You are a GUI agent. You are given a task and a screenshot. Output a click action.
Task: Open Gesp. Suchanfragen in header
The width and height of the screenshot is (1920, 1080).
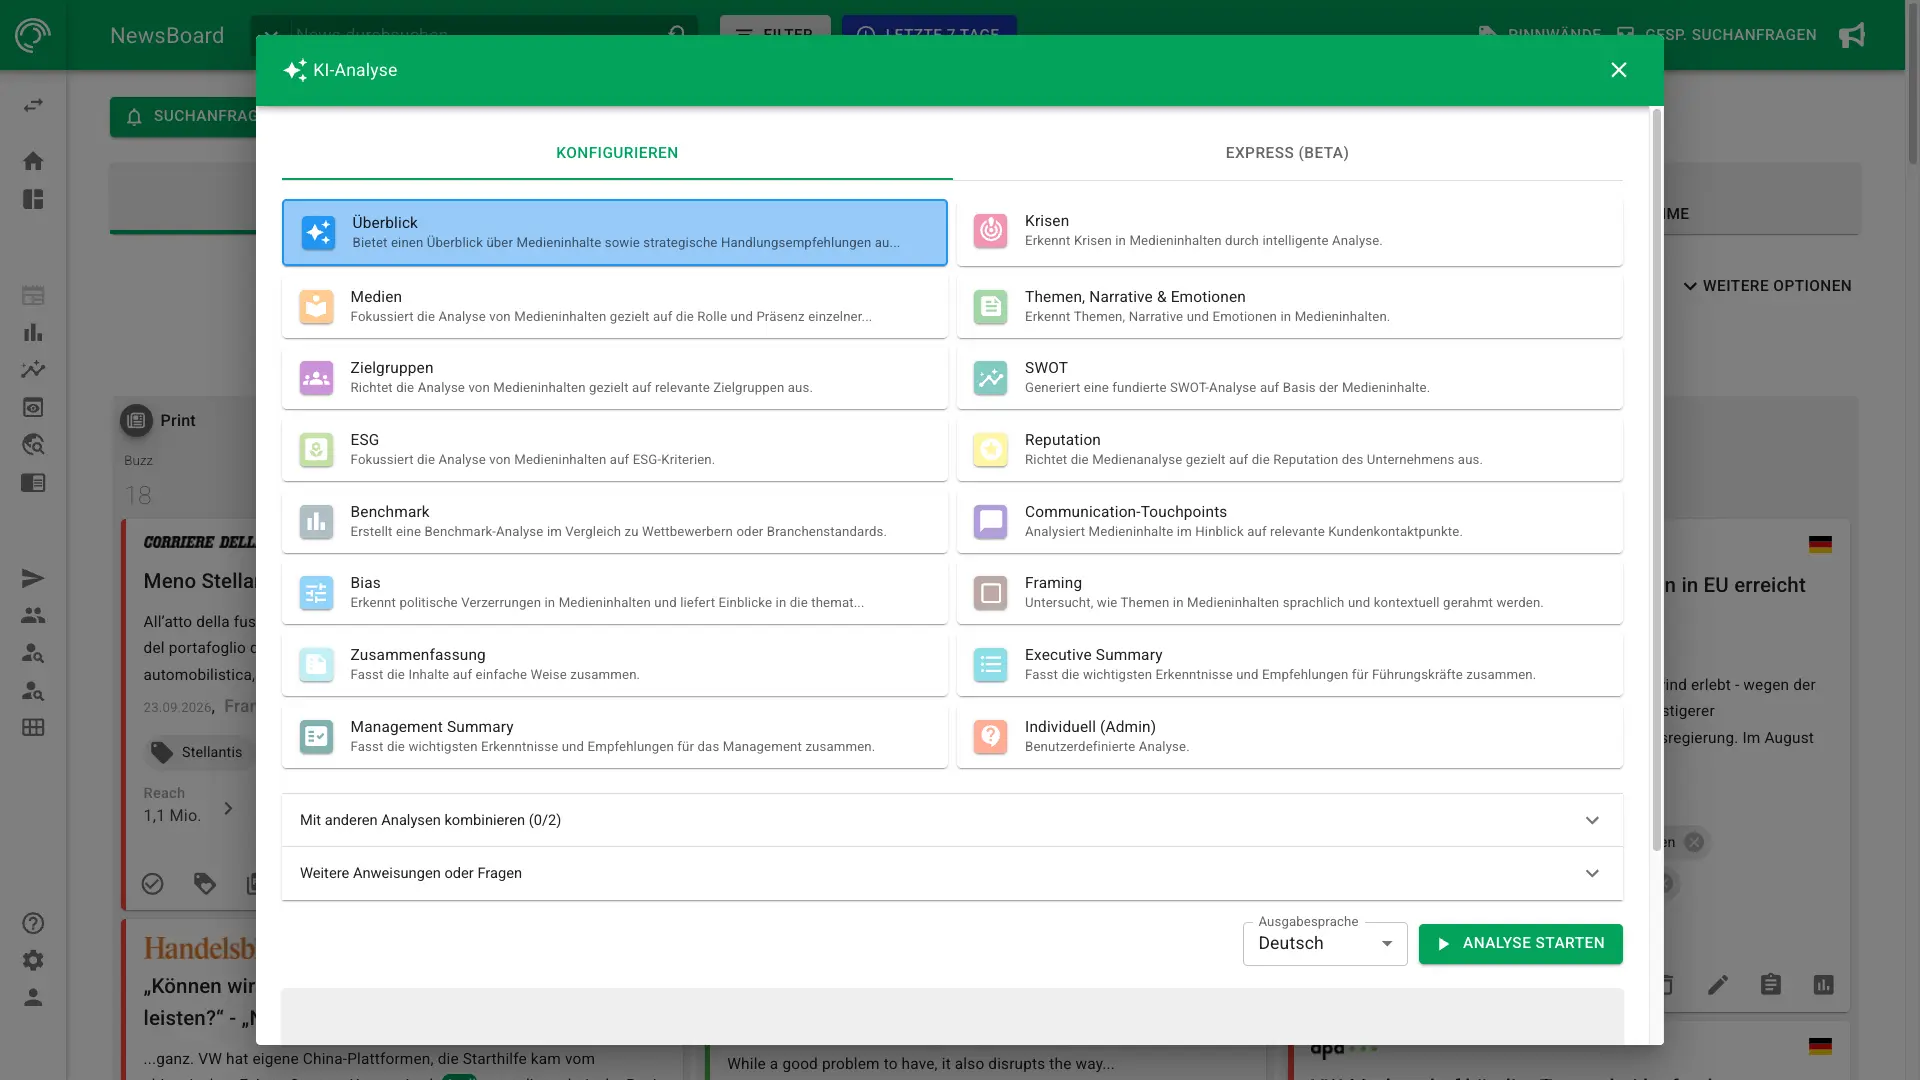click(1717, 35)
